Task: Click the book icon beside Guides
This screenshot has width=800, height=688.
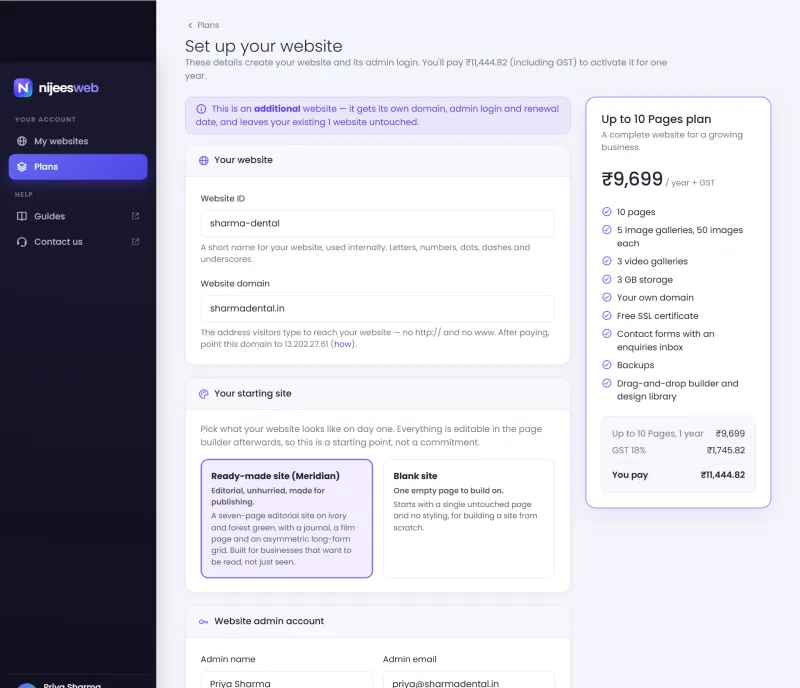Action: point(22,216)
